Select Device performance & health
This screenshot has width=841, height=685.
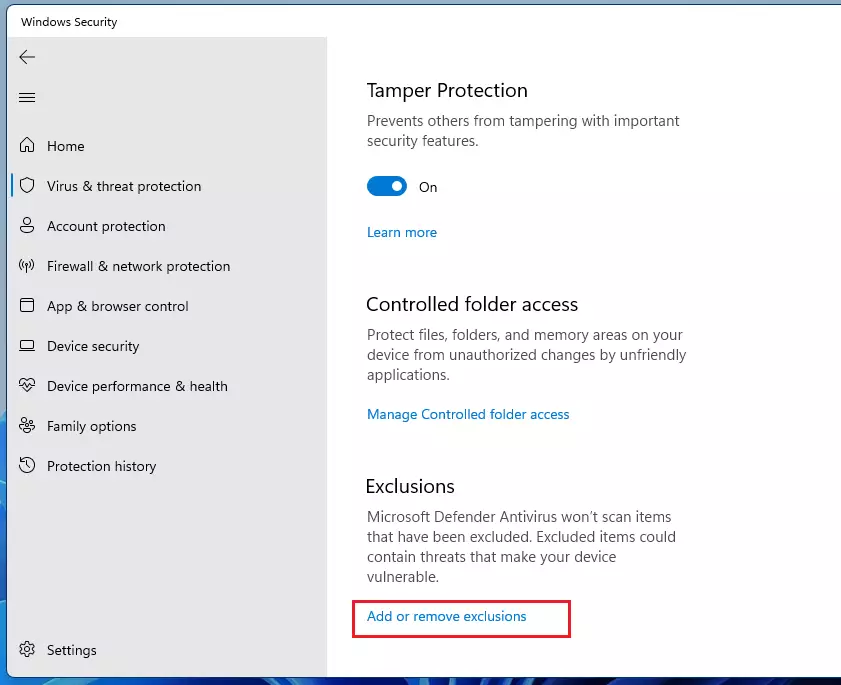[137, 386]
